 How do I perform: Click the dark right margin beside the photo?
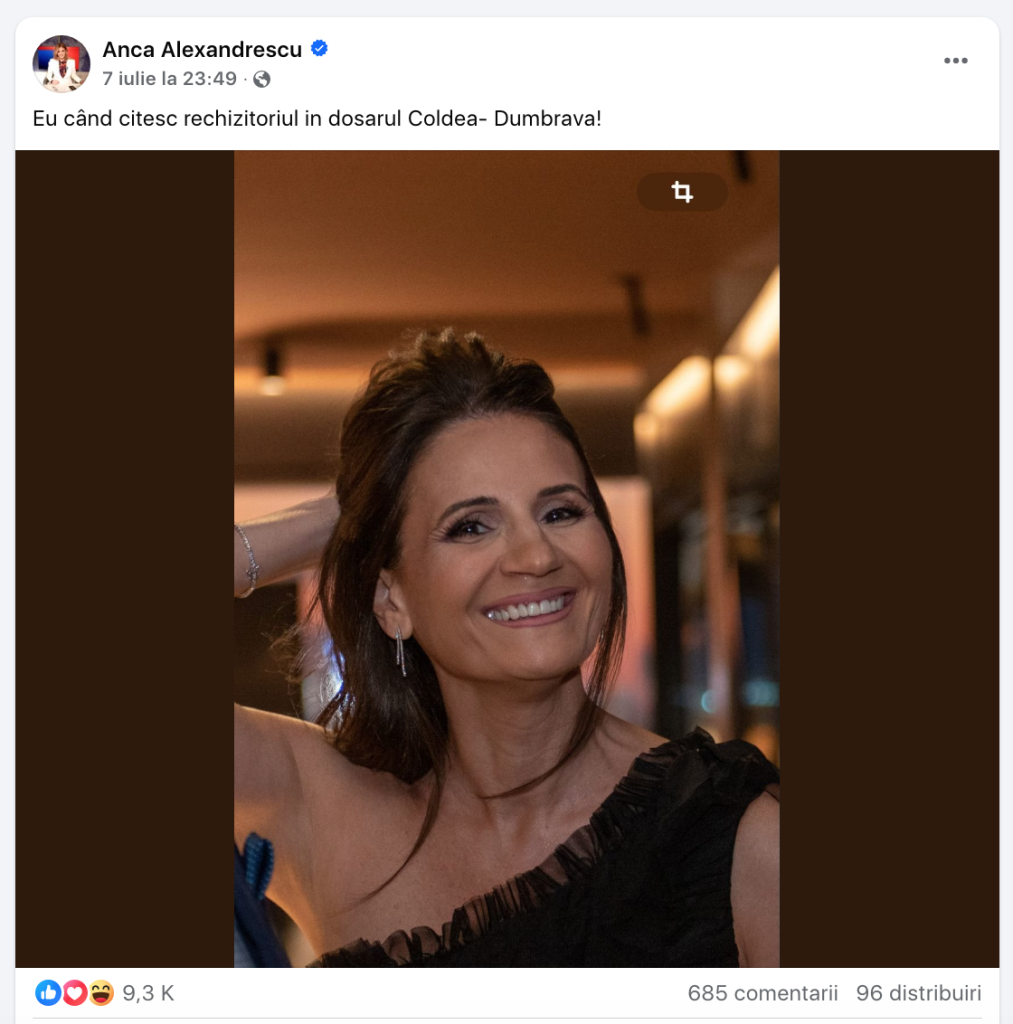(x=889, y=558)
